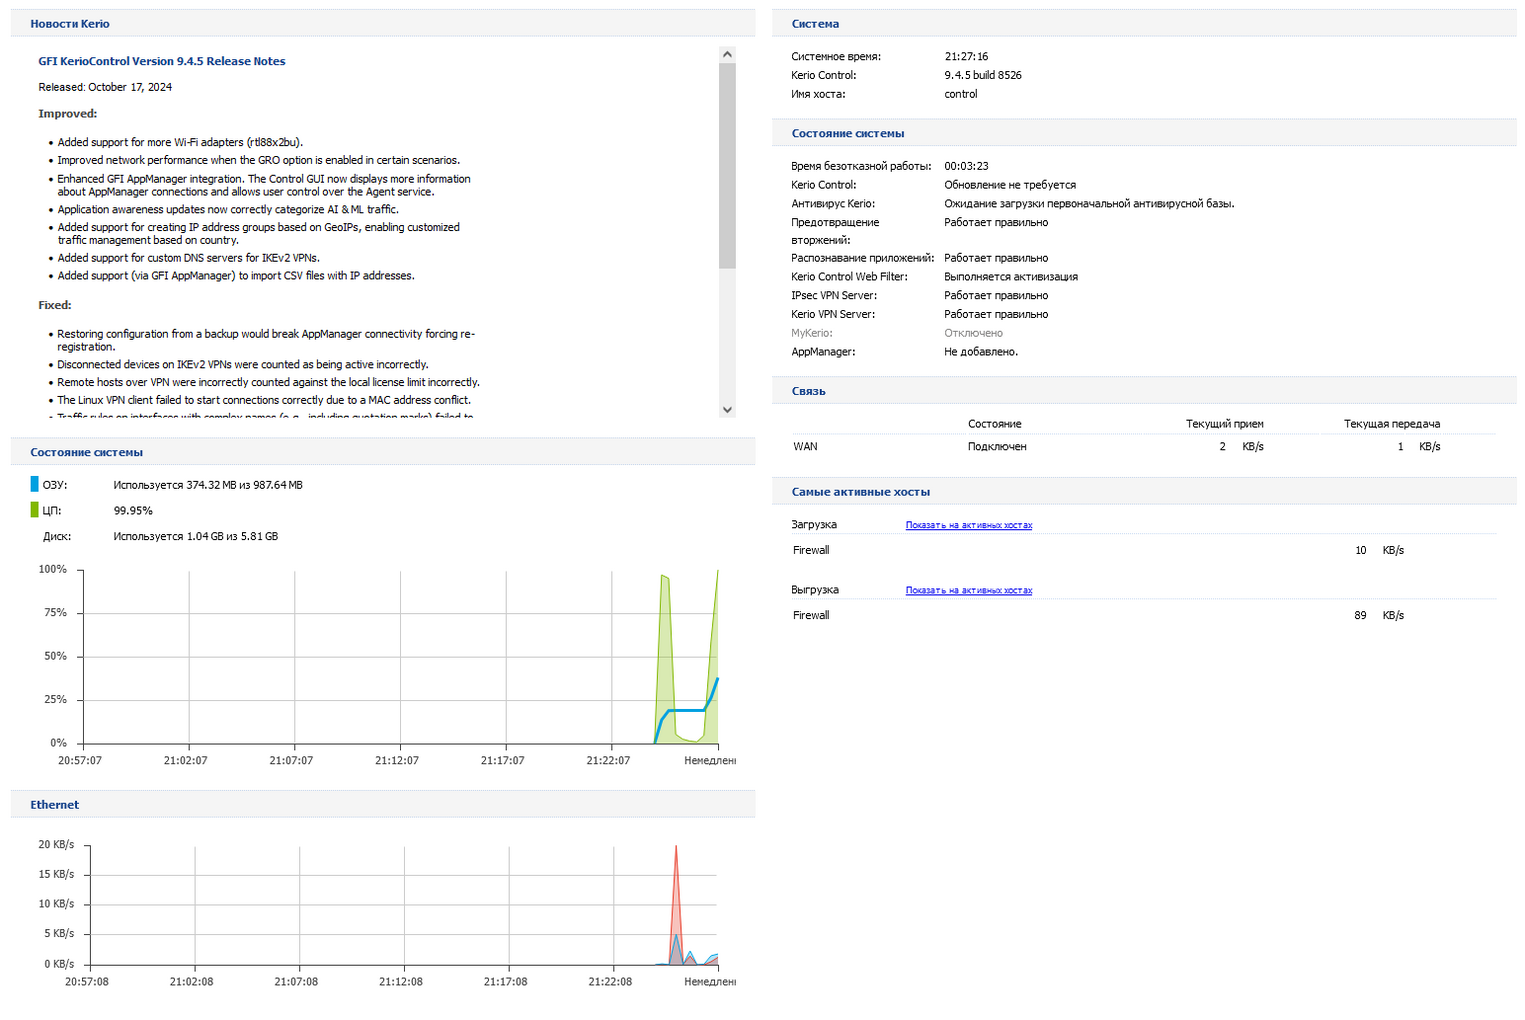Click 'Обновление не требуется' status
The image size is (1525, 1020).
[1010, 185]
